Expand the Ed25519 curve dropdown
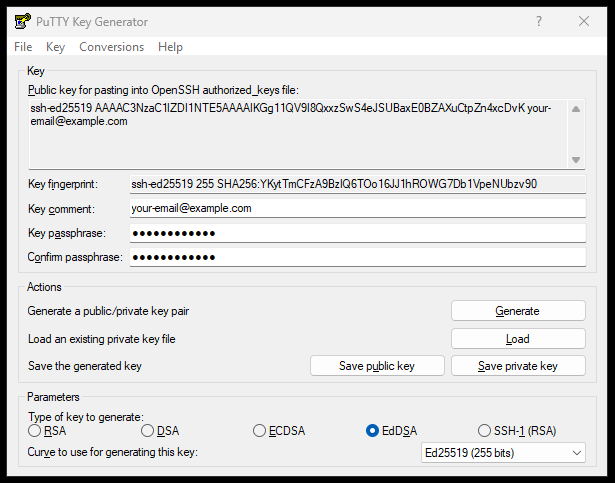615x483 pixels. tap(503, 453)
